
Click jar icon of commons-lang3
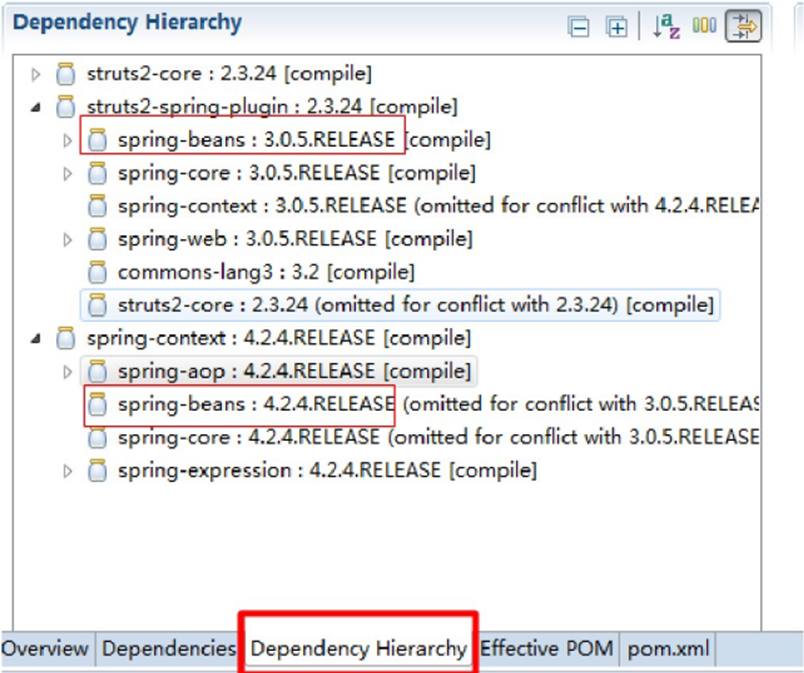(97, 272)
